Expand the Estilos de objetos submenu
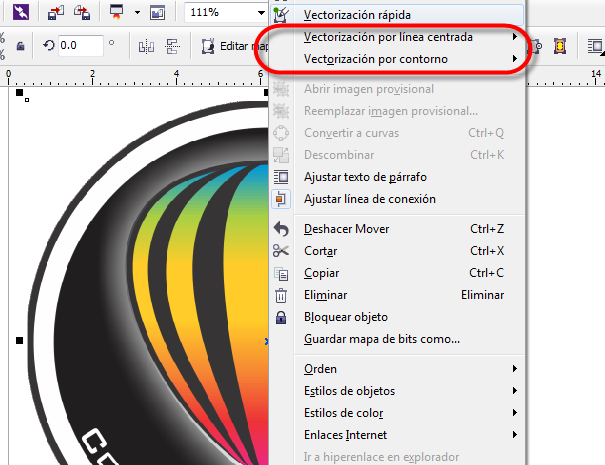The height and width of the screenshot is (465, 605). (x=397, y=391)
